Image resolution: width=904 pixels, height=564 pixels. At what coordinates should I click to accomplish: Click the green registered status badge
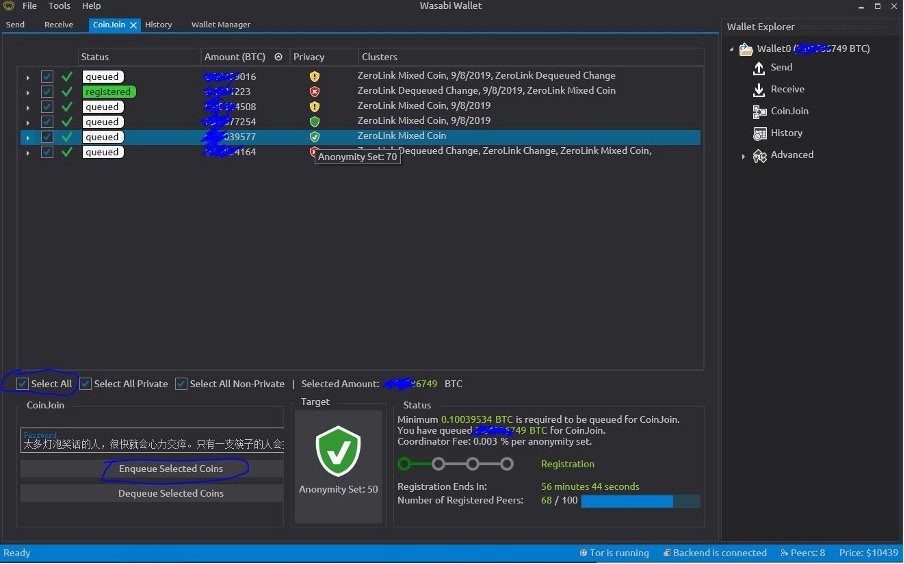(x=109, y=91)
